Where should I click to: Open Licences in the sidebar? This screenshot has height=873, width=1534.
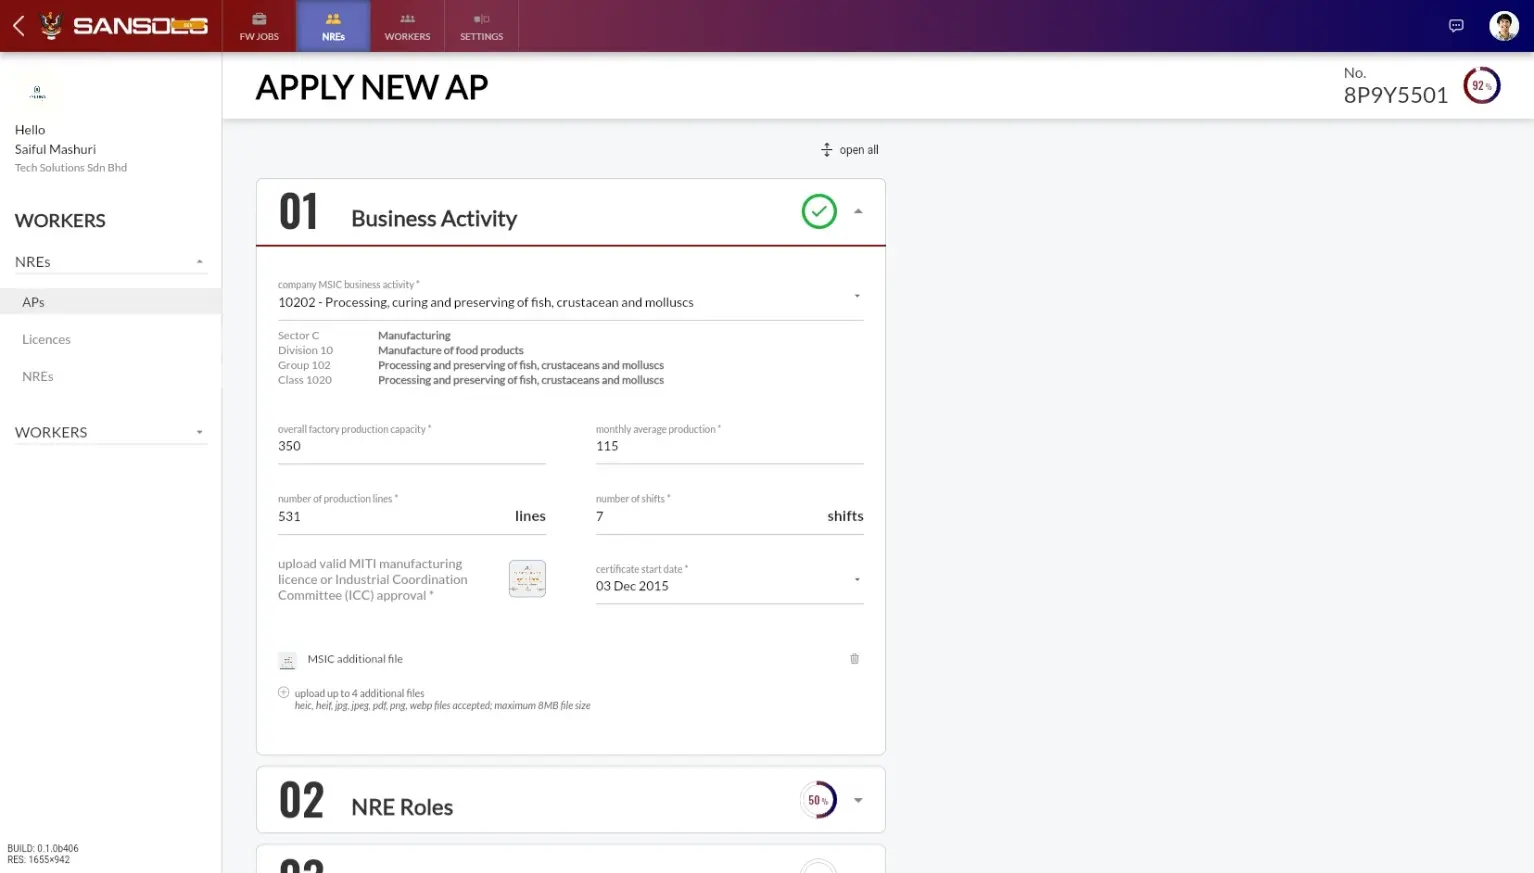46,339
